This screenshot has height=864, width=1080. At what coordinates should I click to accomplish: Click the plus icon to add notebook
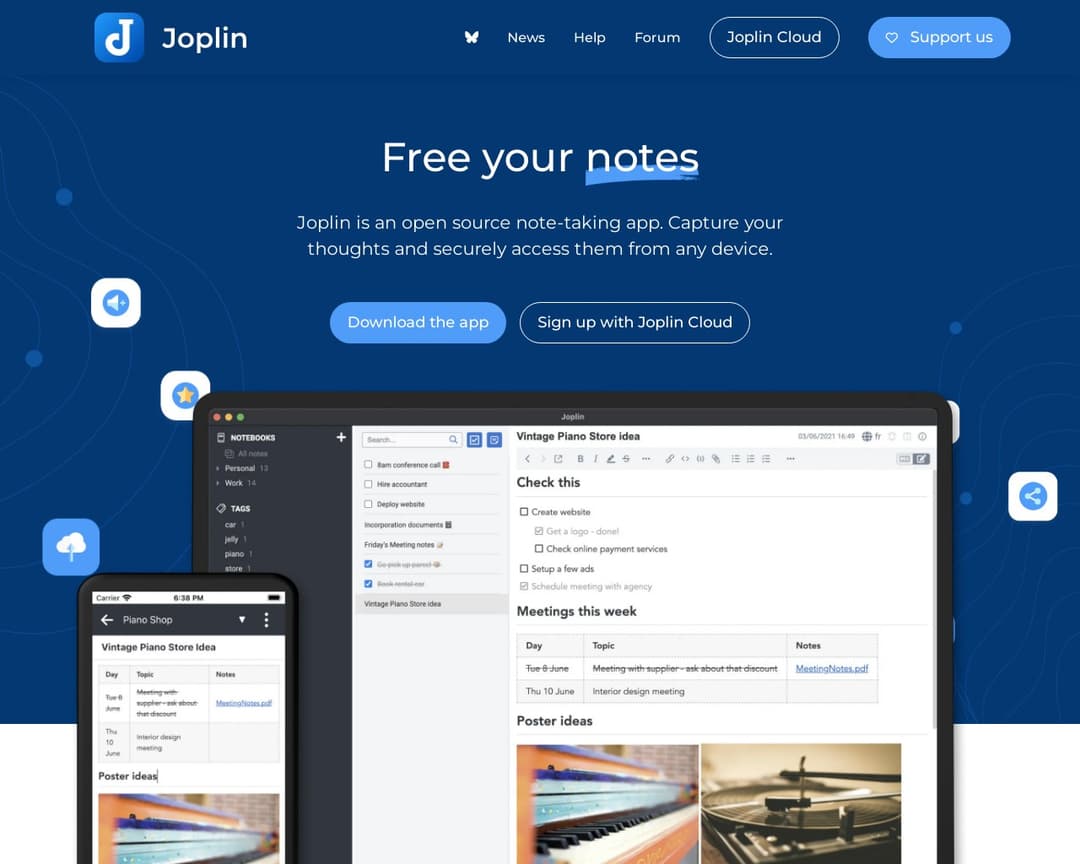pyautogui.click(x=341, y=437)
